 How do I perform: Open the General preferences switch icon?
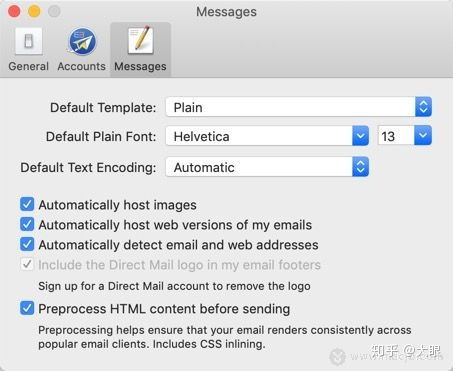tap(29, 41)
